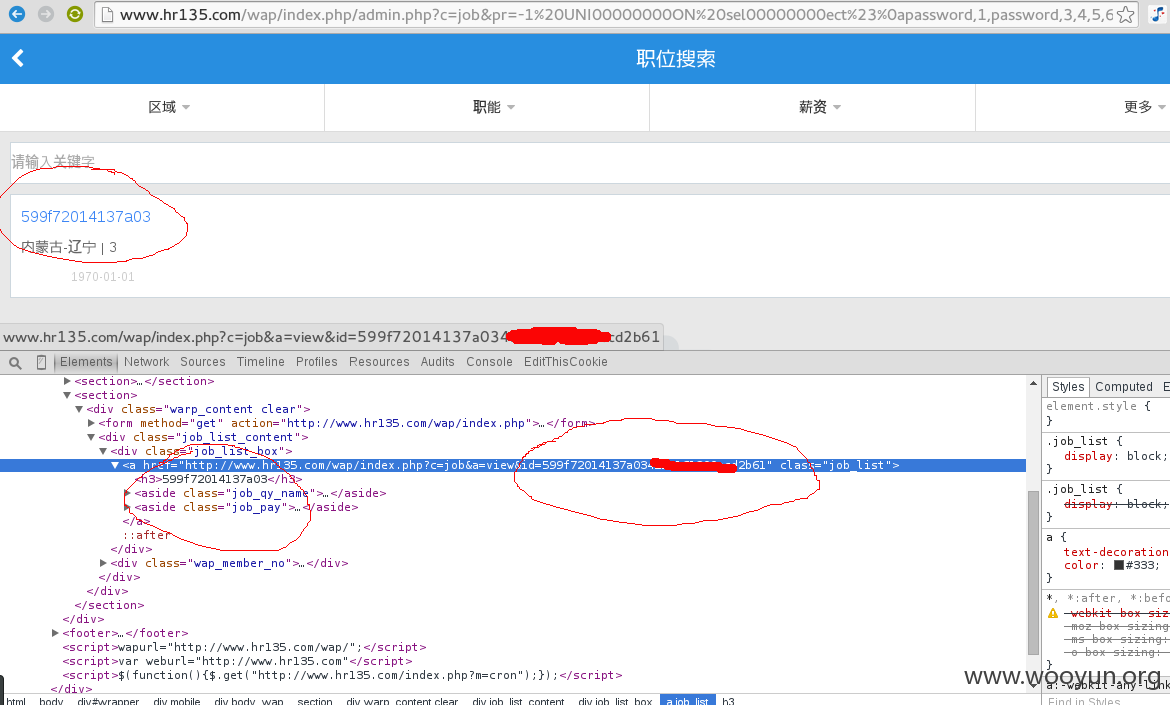Expand the job_pay aside node
1170x705 pixels.
(x=127, y=507)
